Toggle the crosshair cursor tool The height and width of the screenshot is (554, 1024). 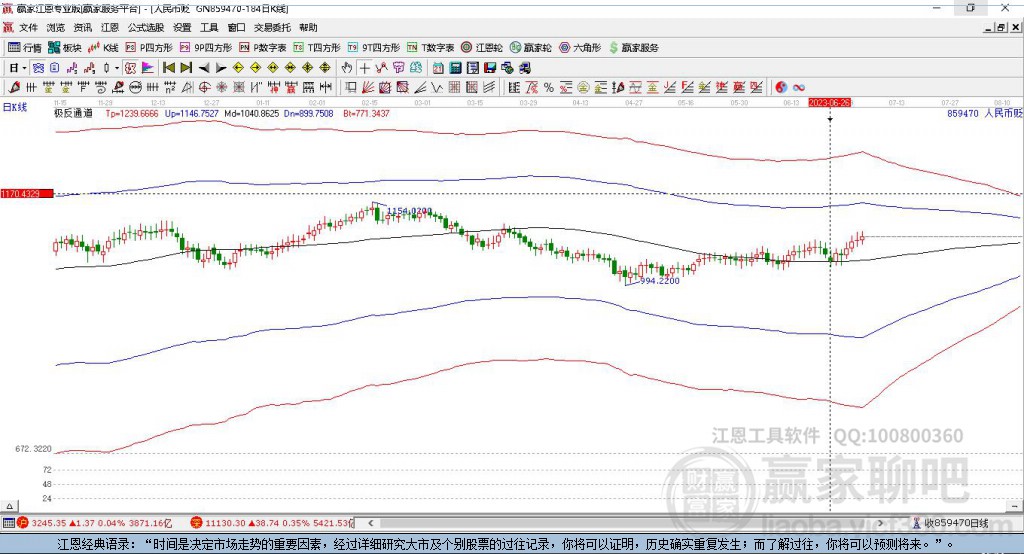pyautogui.click(x=364, y=68)
